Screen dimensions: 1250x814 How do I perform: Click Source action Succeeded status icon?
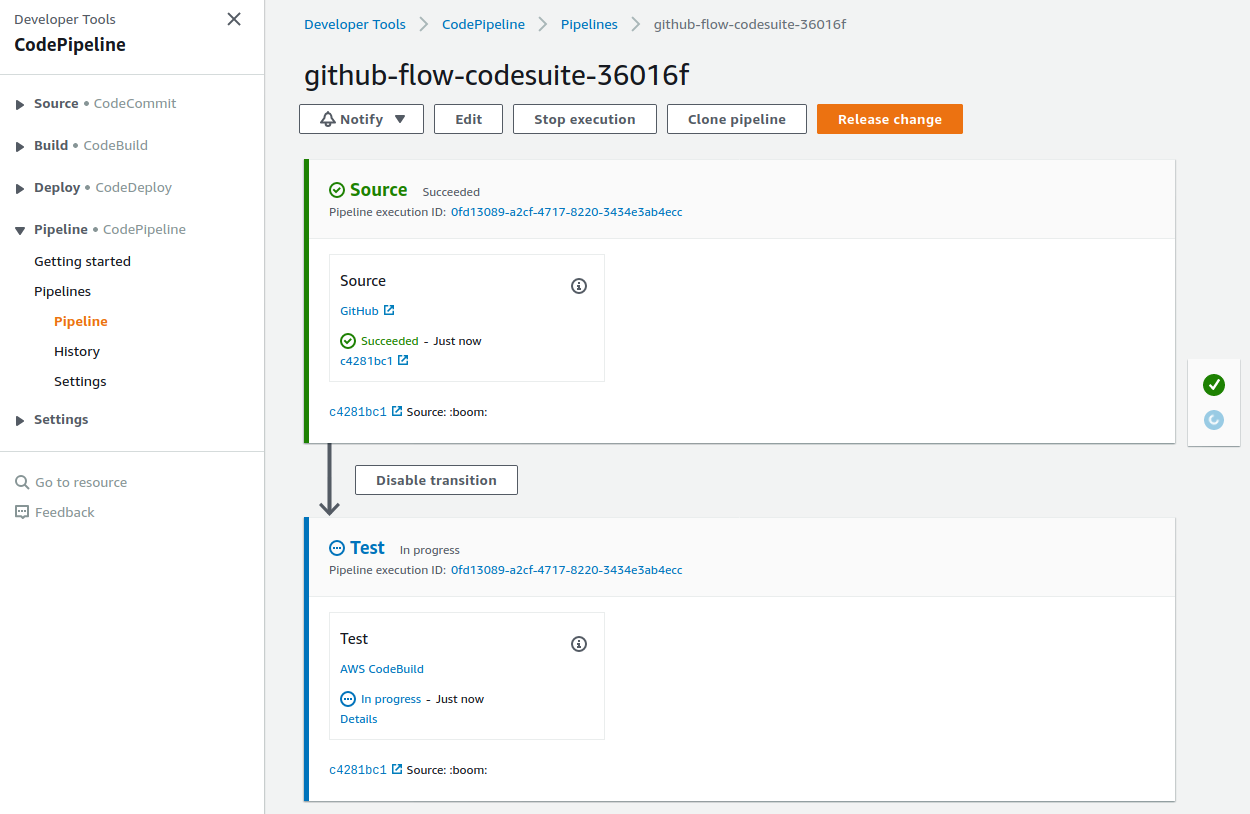pos(348,341)
